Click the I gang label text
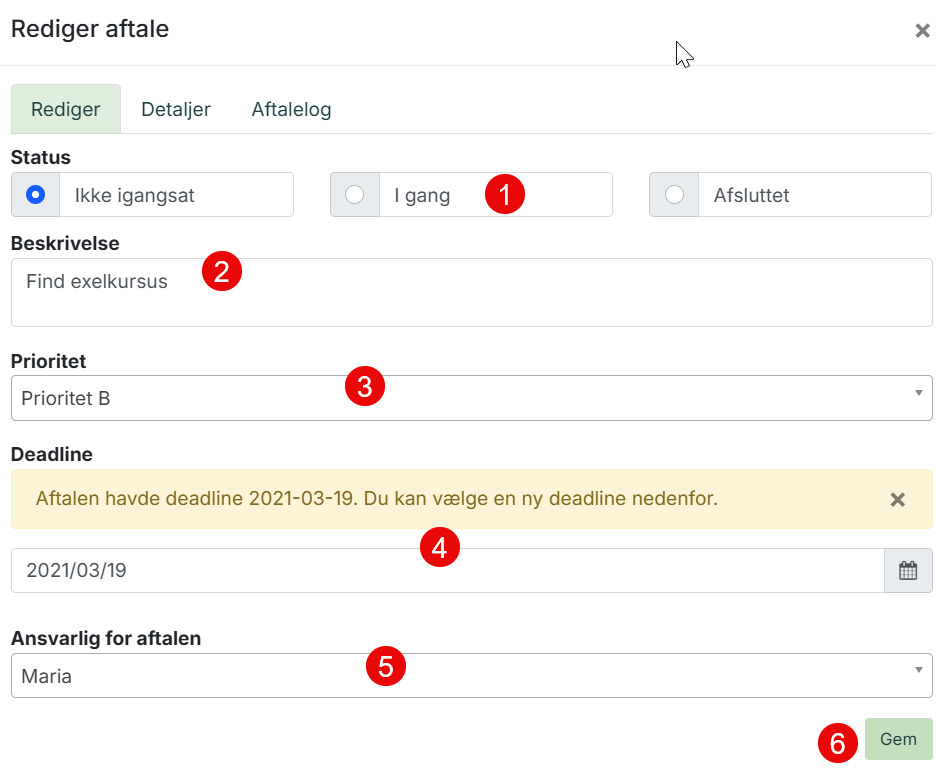Image resolution: width=936 pixels, height=772 pixels. 421,195
